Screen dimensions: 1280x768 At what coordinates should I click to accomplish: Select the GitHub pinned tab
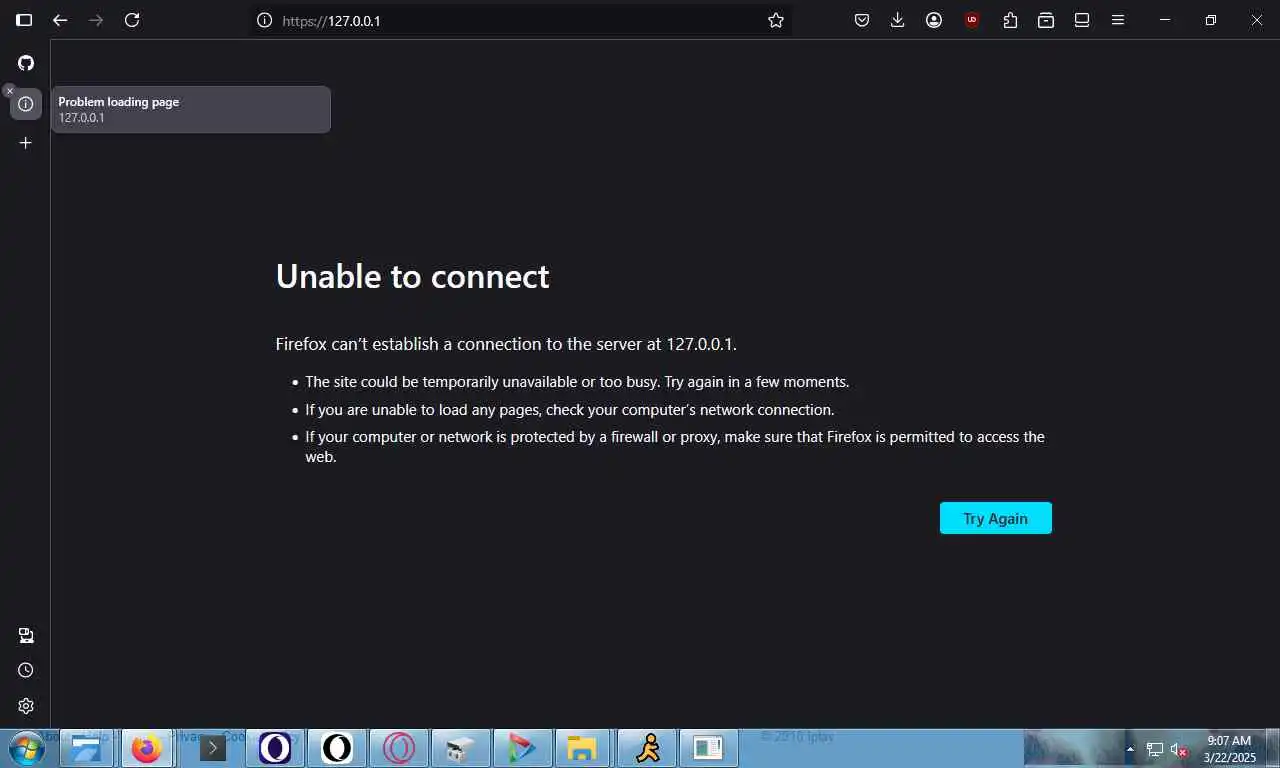(26, 63)
